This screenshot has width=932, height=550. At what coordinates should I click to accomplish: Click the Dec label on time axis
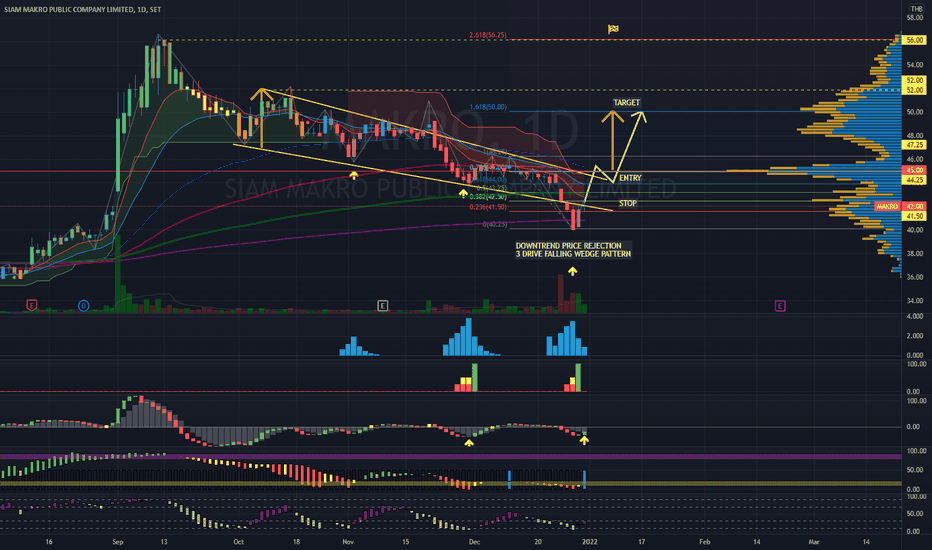click(x=474, y=542)
